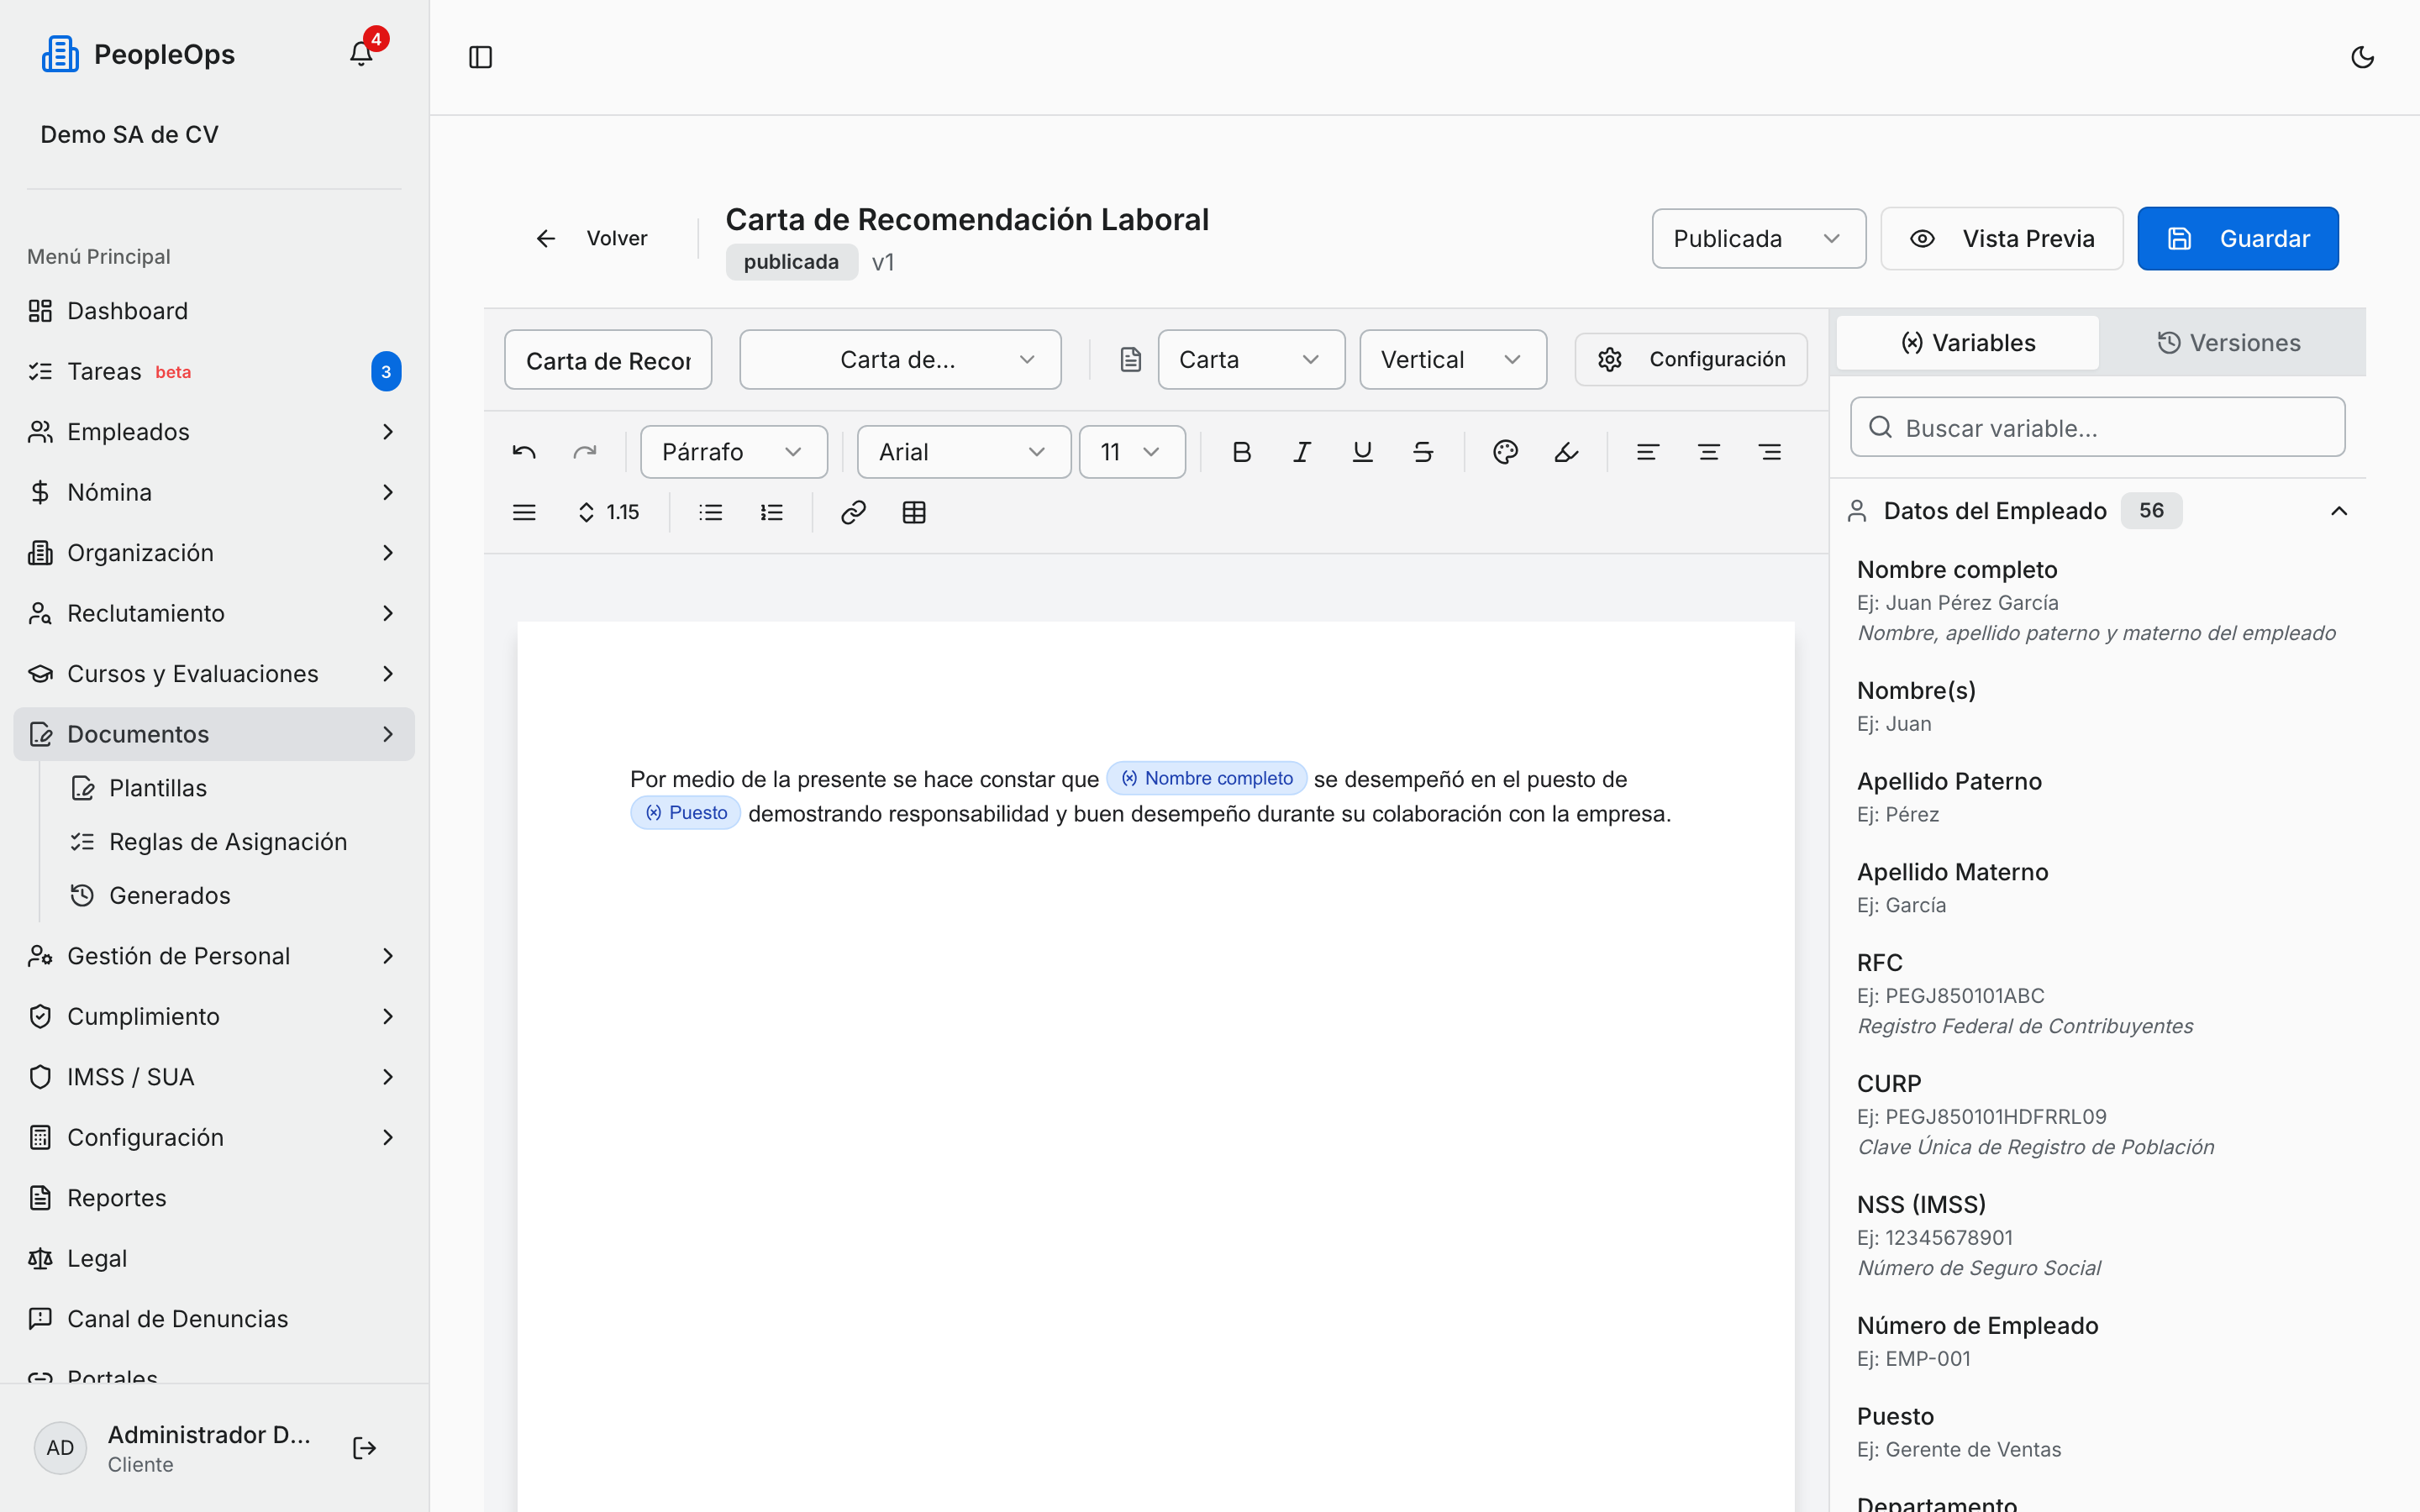The image size is (2420, 1512).
Task: Expand the Reclutamiento menu
Action: [x=214, y=613]
